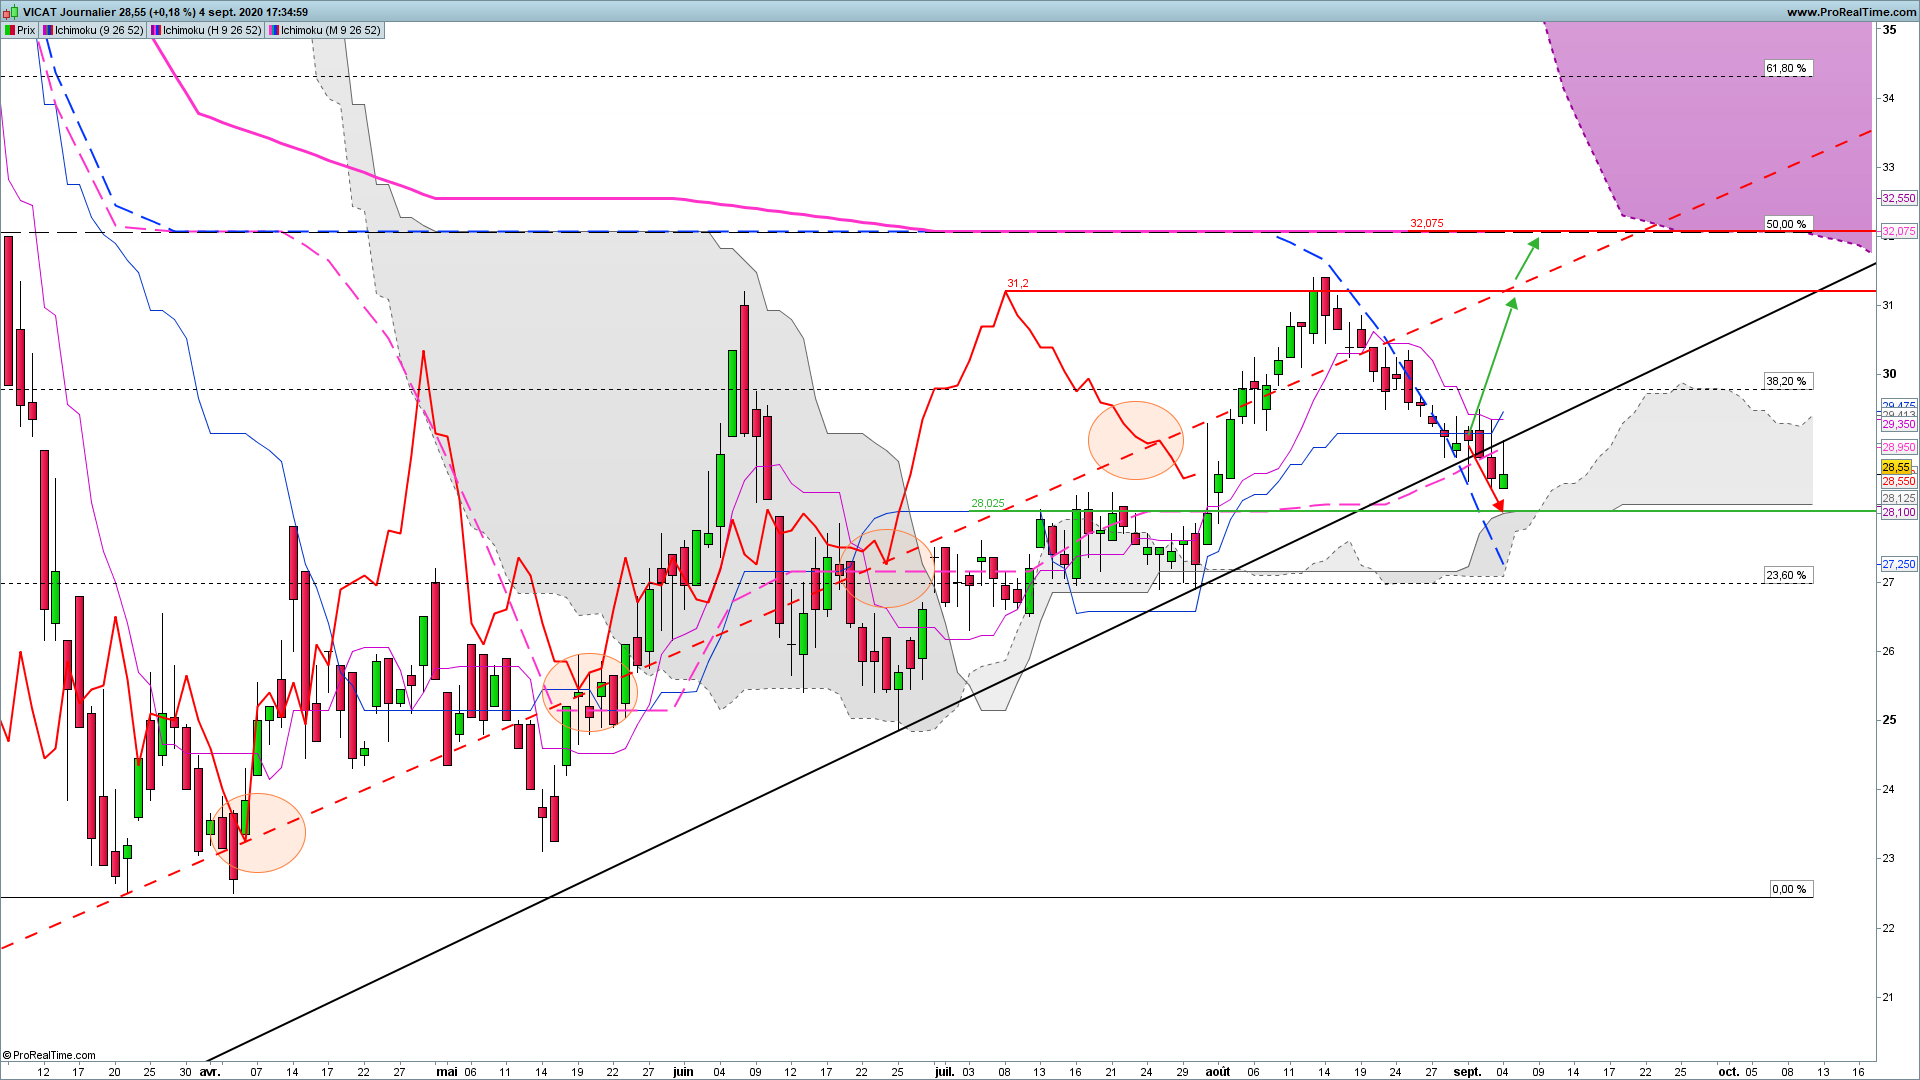Select the 27,250 blue price axis tag

point(1899,564)
